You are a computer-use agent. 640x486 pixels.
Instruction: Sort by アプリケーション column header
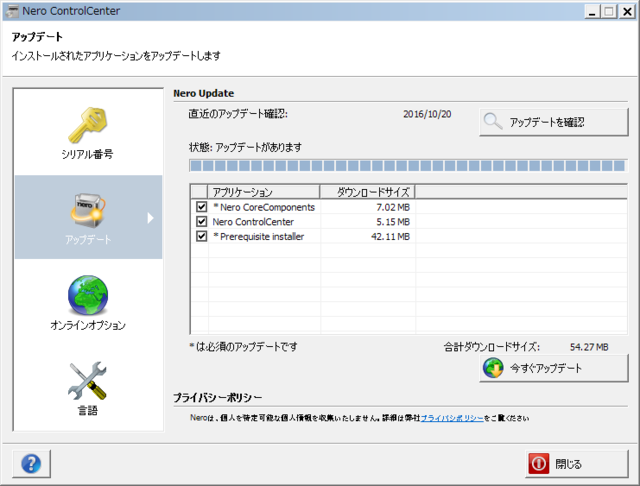pos(264,192)
